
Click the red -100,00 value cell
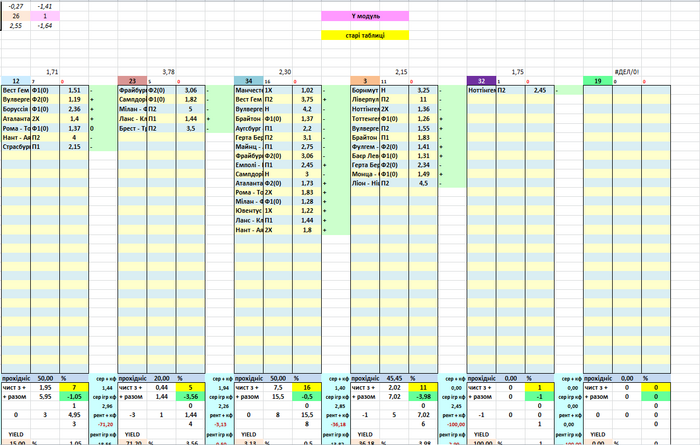click(453, 424)
